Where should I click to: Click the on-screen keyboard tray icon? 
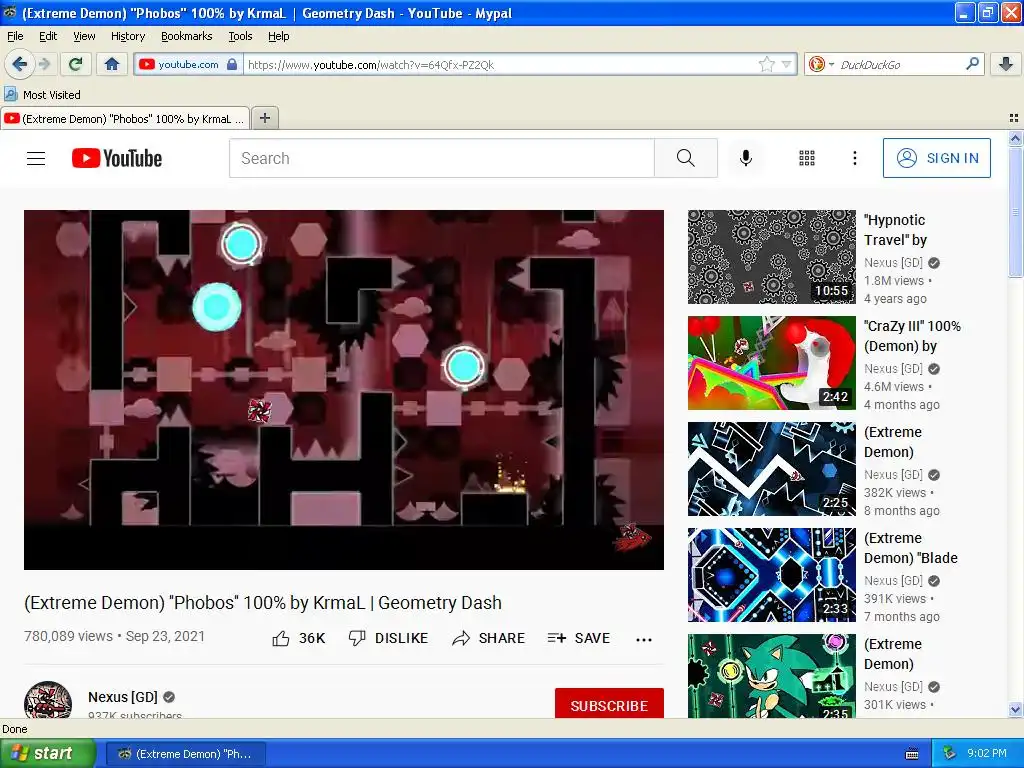coord(912,754)
